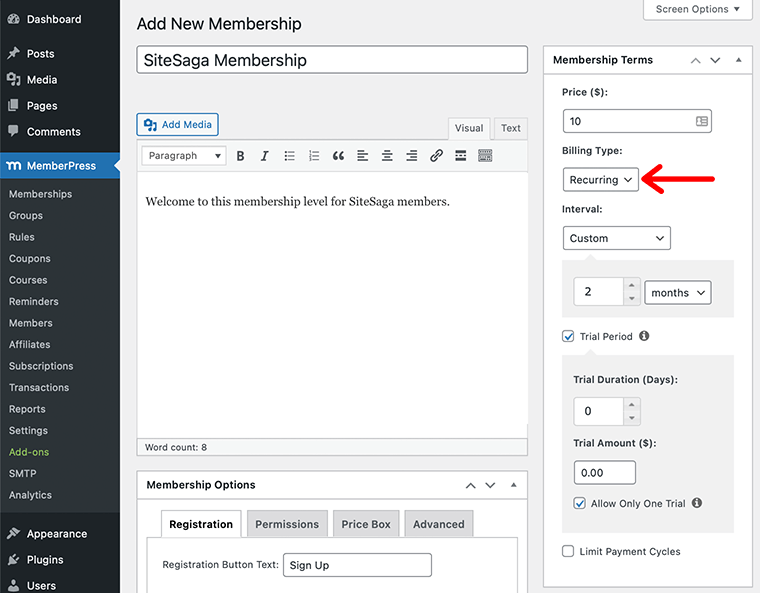Increase the interval number stepper

[x=631, y=286]
